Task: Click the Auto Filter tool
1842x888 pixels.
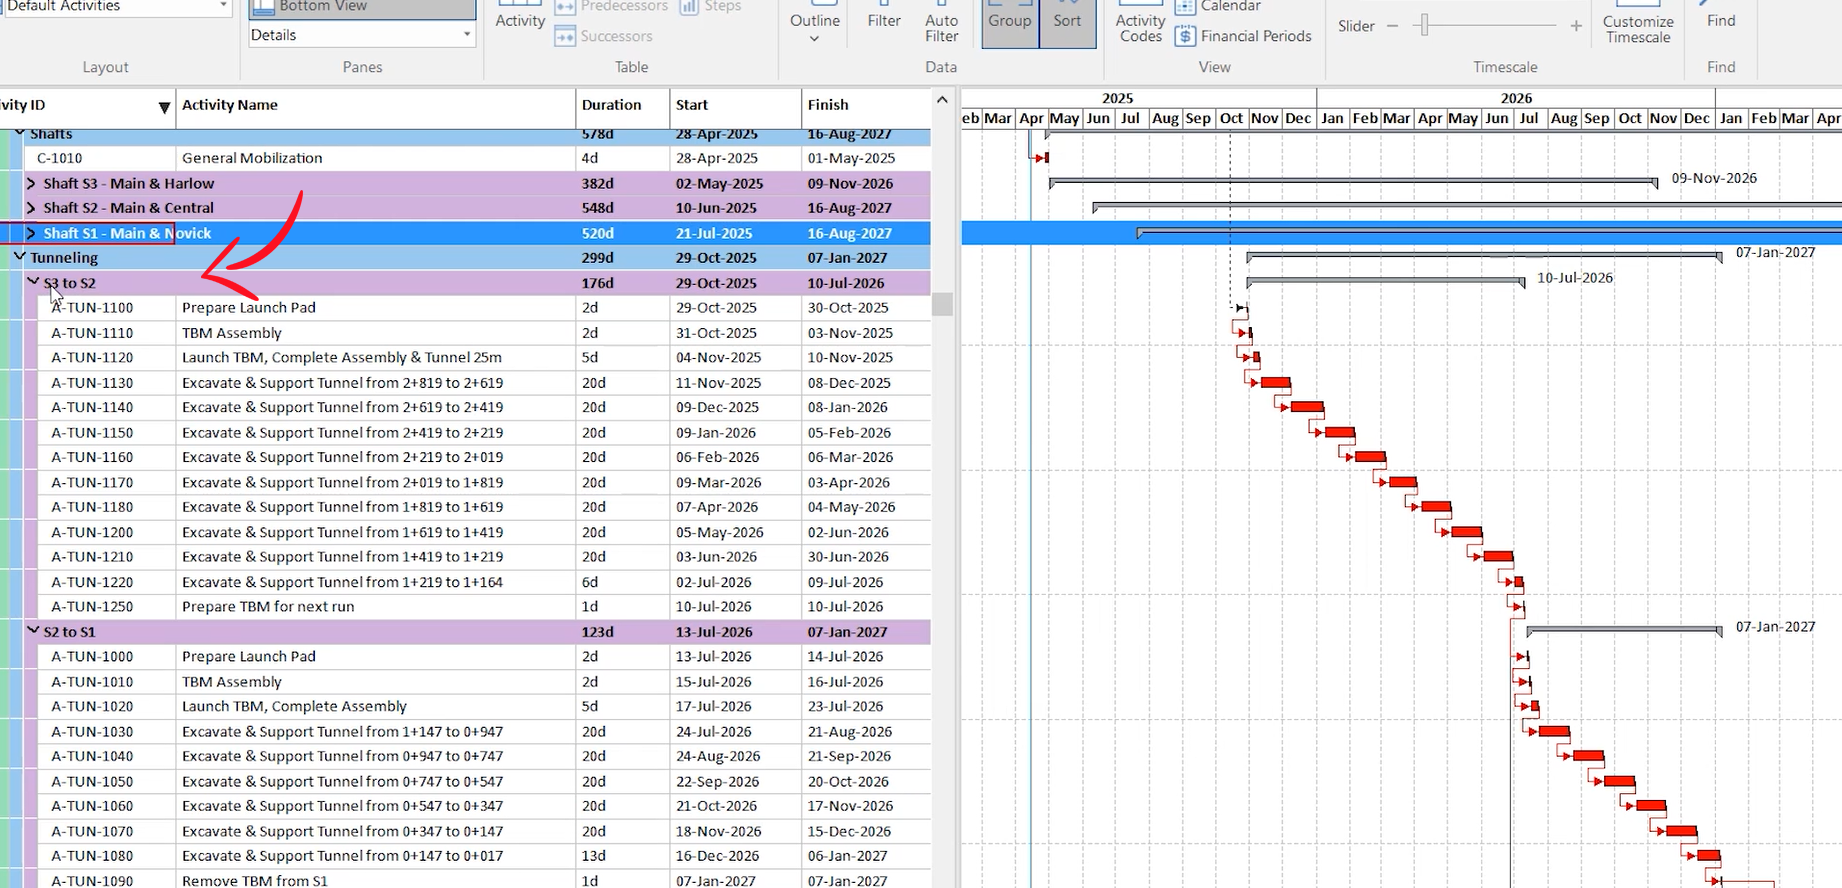Action: pos(941,27)
